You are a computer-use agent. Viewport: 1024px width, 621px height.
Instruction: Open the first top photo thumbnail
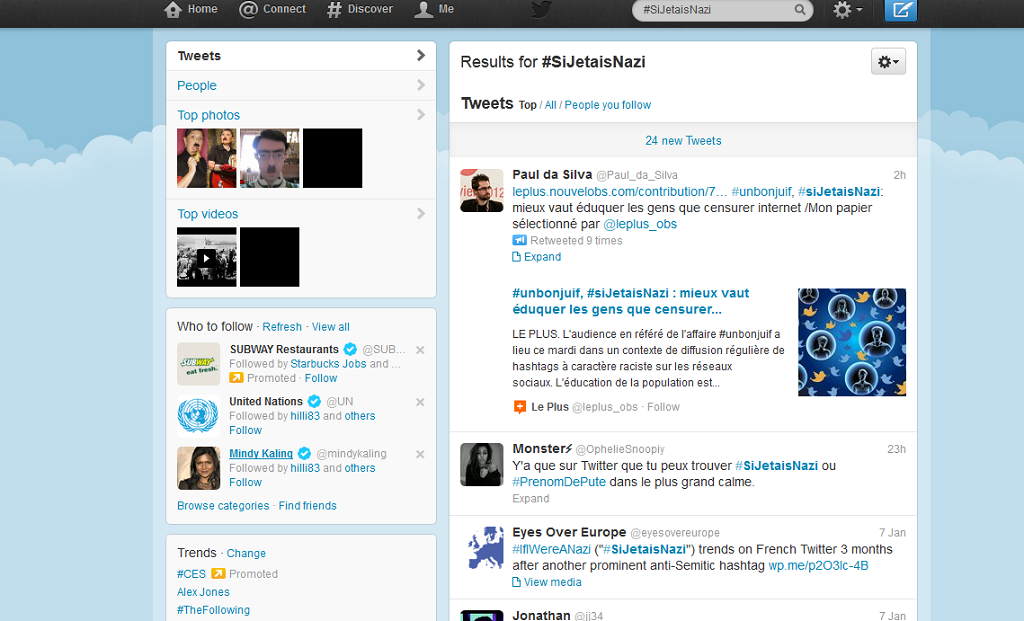[x=206, y=158]
